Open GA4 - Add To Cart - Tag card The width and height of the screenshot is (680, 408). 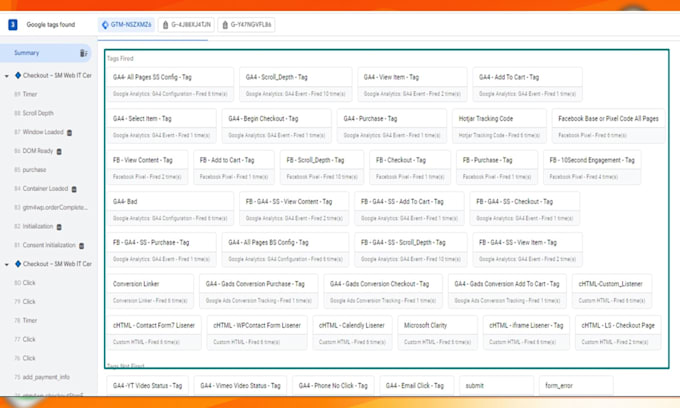pyautogui.click(x=527, y=85)
